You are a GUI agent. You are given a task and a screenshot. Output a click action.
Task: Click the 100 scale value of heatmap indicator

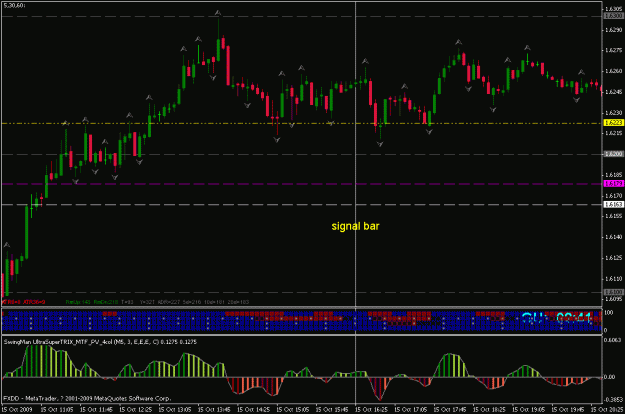[x=609, y=313]
